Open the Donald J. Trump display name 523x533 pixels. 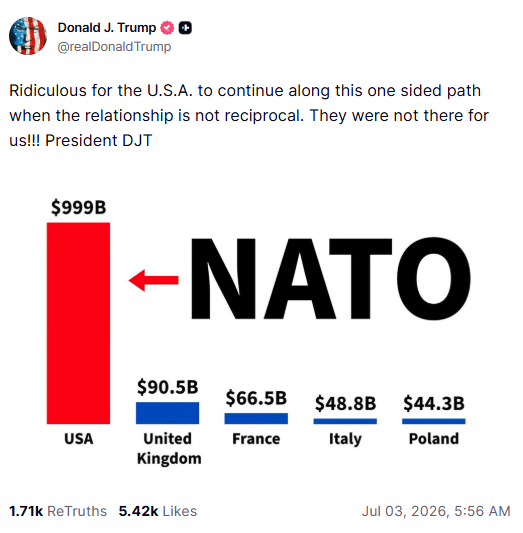tap(107, 28)
